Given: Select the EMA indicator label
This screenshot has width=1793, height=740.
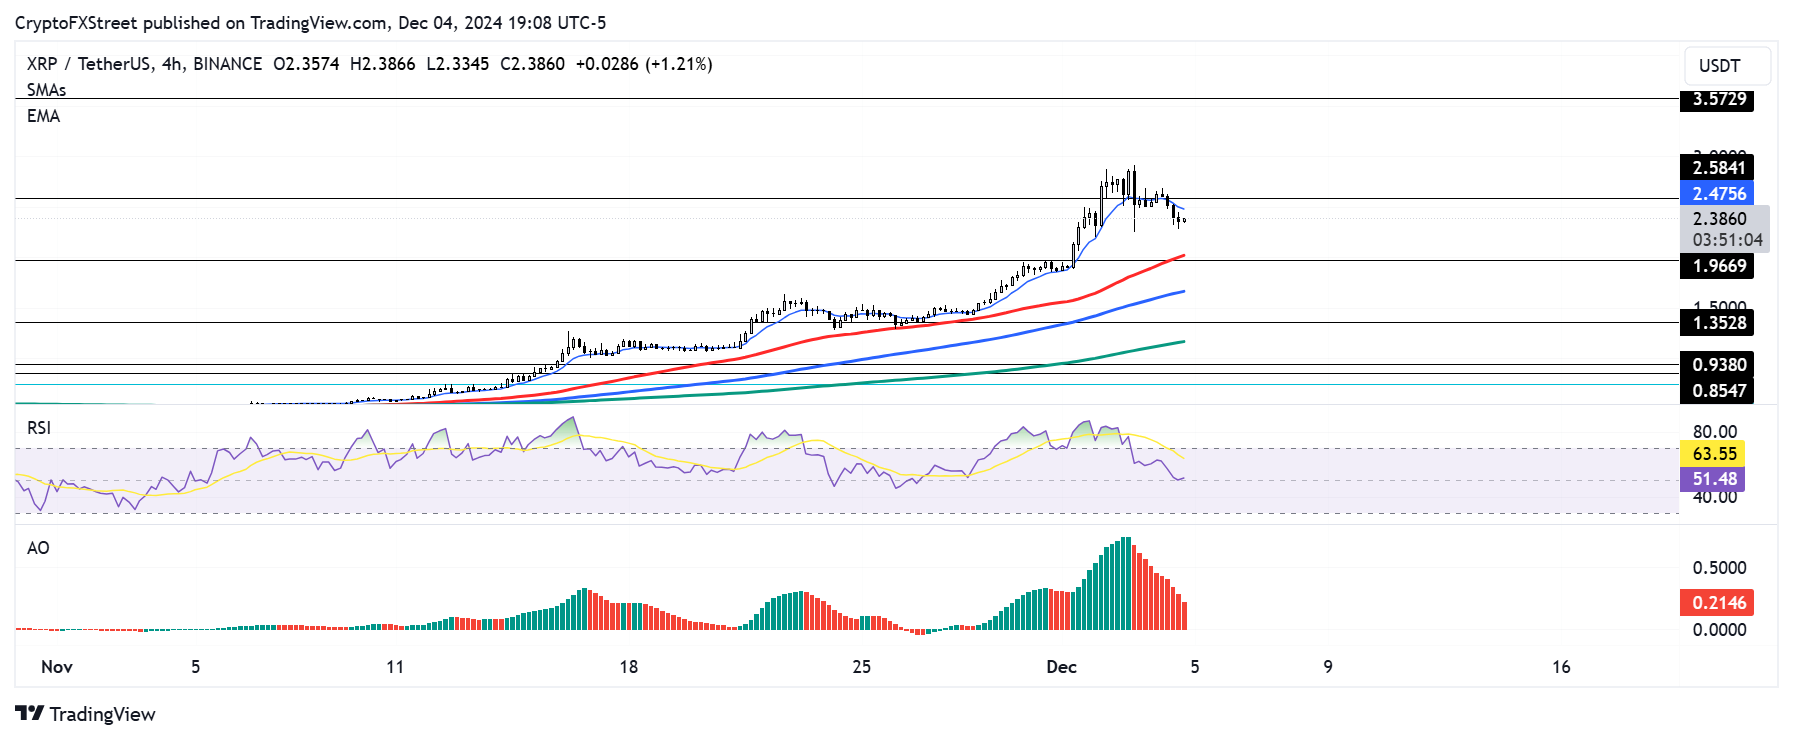Looking at the screenshot, I should [44, 116].
